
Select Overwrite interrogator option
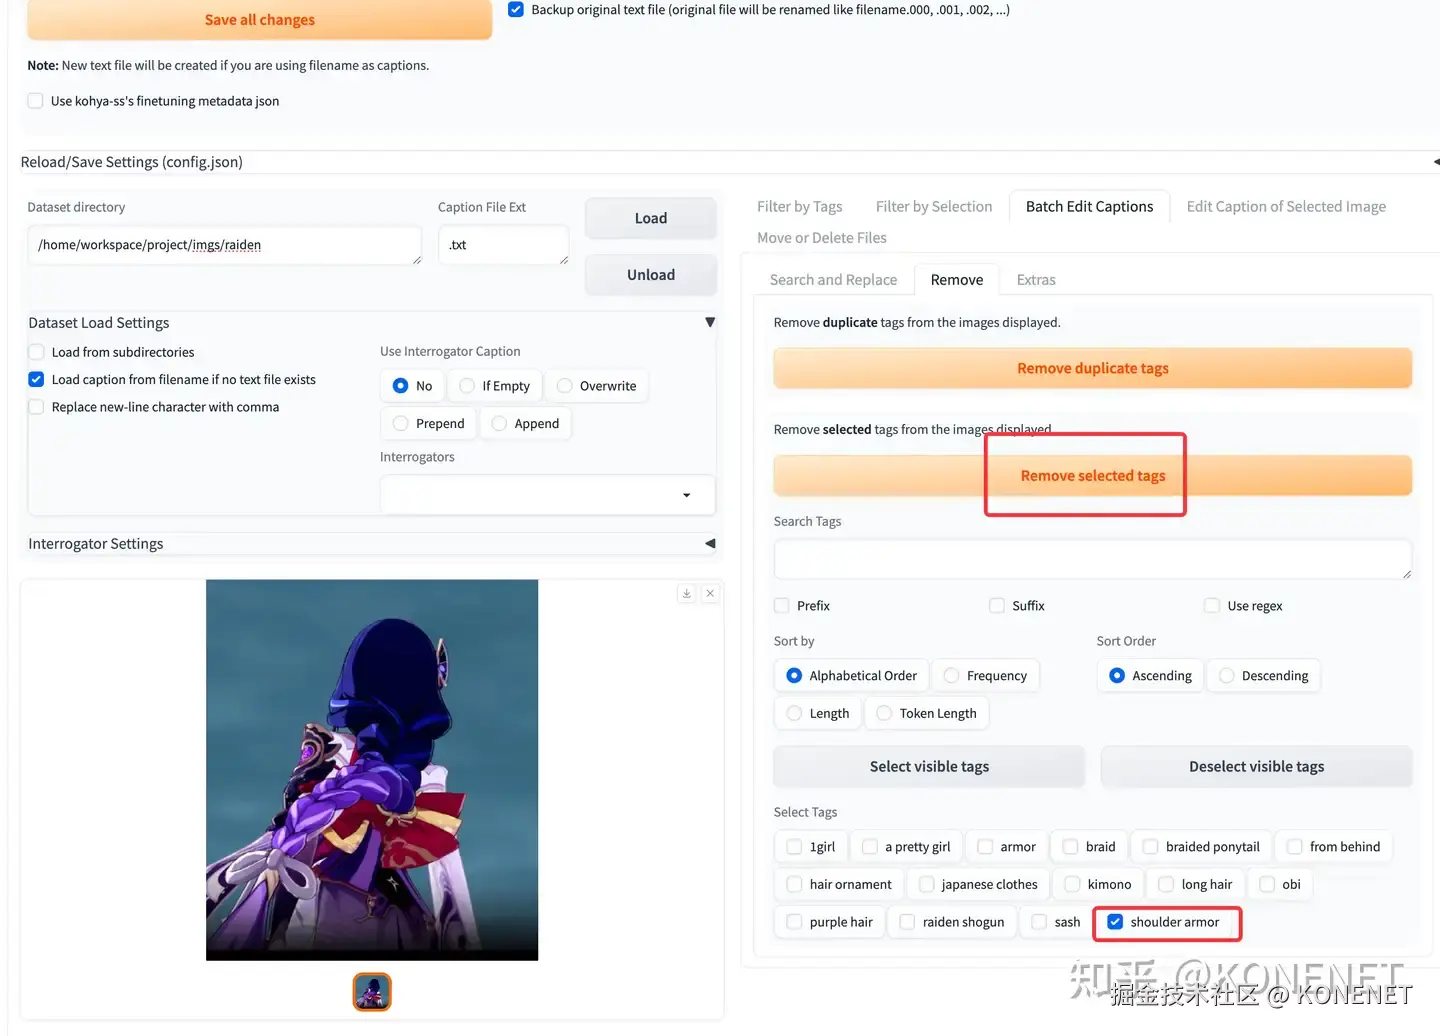pos(596,386)
